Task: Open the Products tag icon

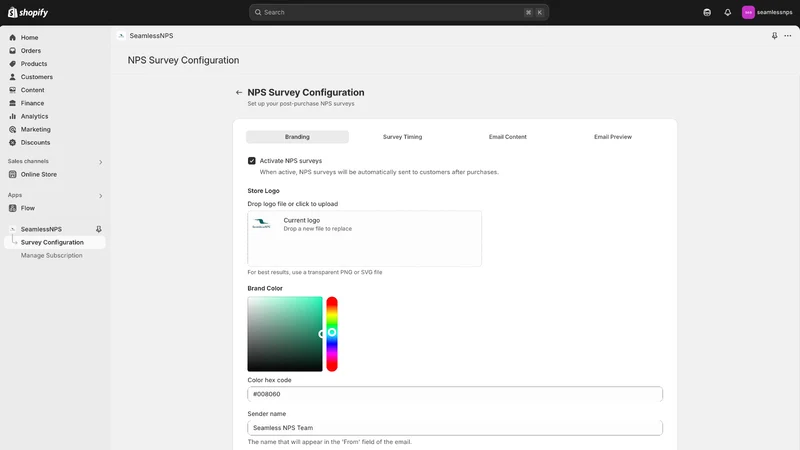Action: [13, 64]
